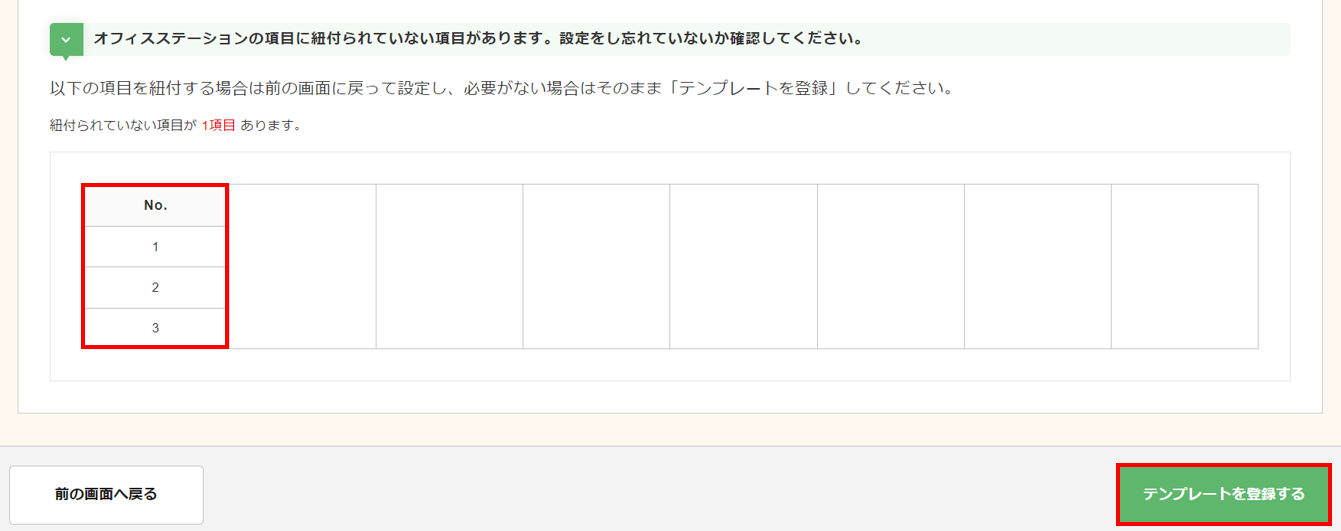Click the 以下の項目を紐付する場合 instruction sentence
Image resolution: width=1341 pixels, height=531 pixels.
(x=503, y=88)
